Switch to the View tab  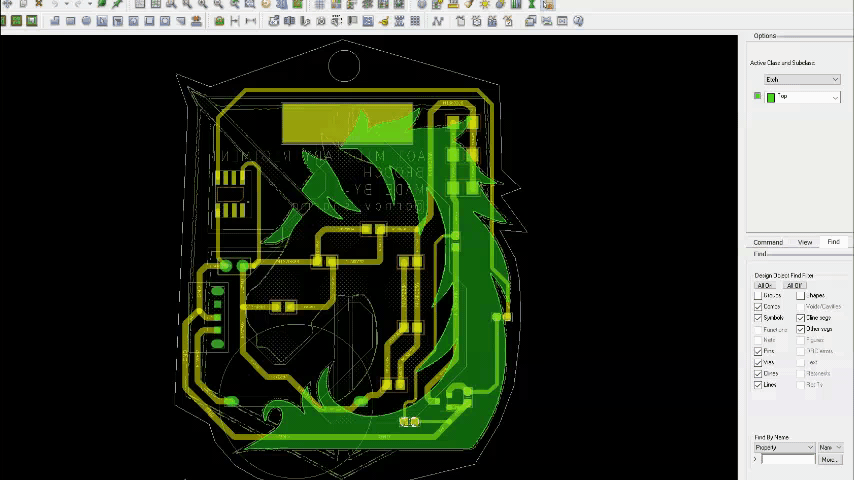(x=804, y=242)
